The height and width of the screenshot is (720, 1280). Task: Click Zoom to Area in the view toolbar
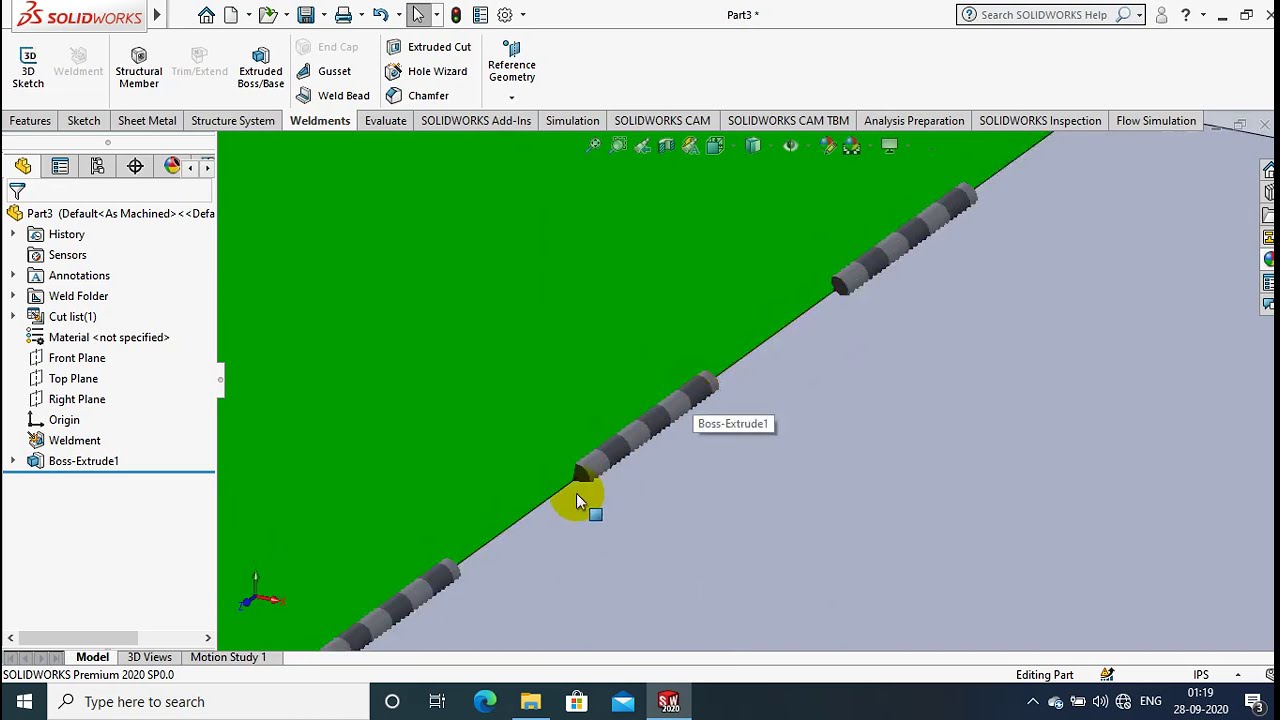618,146
